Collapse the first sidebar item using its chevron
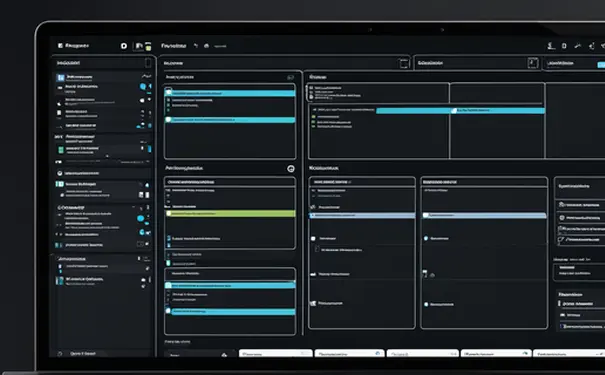The width and height of the screenshot is (605, 375). (x=146, y=76)
